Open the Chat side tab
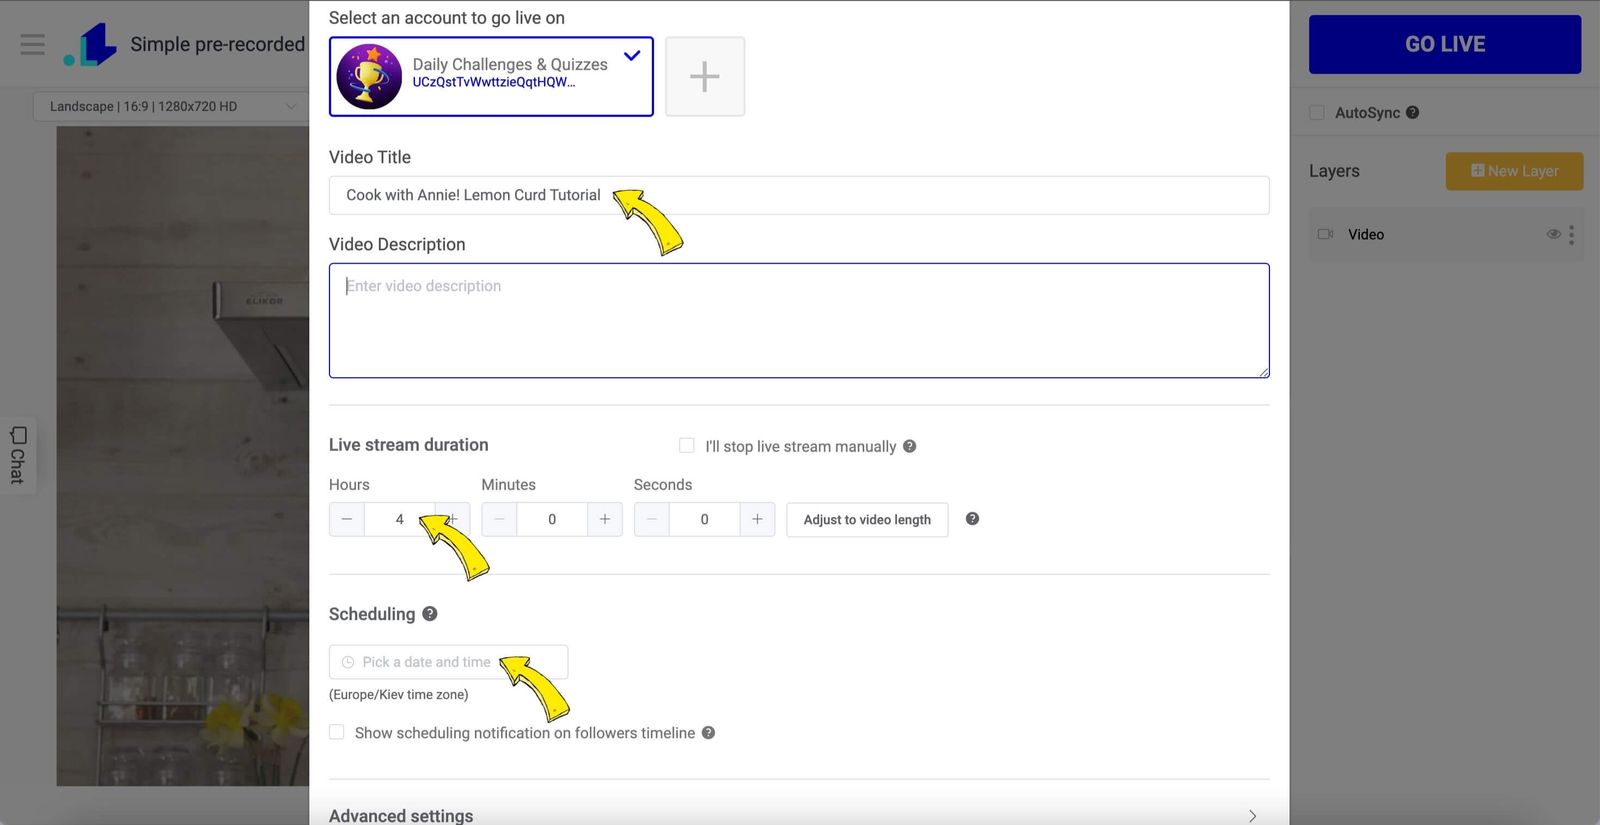The height and width of the screenshot is (825, 1600). tap(18, 455)
